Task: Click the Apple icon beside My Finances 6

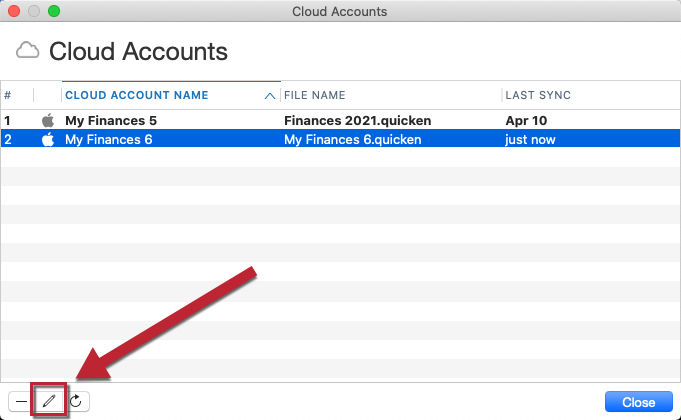Action: coord(48,139)
